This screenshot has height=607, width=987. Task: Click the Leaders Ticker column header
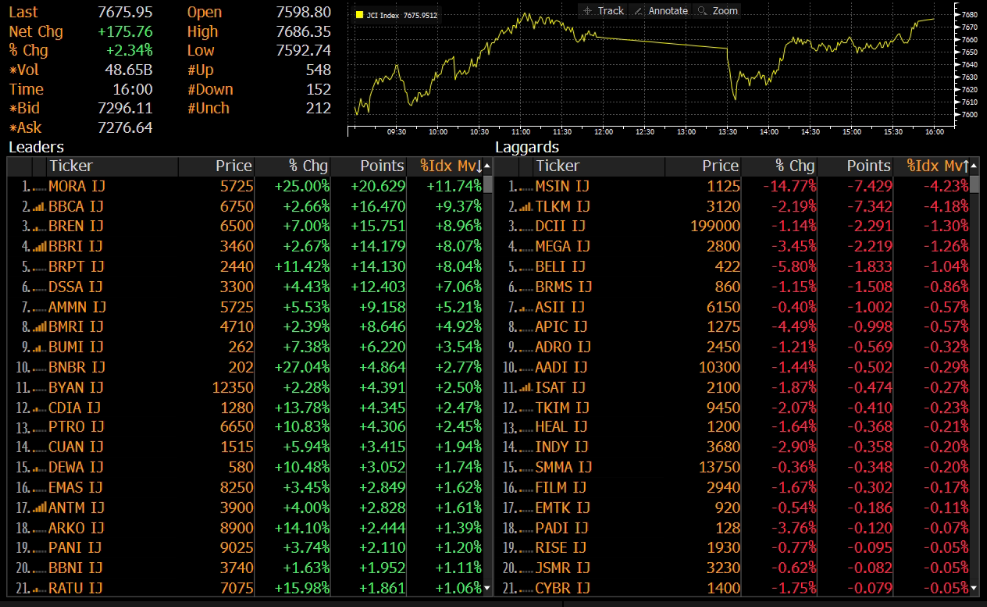(x=70, y=166)
